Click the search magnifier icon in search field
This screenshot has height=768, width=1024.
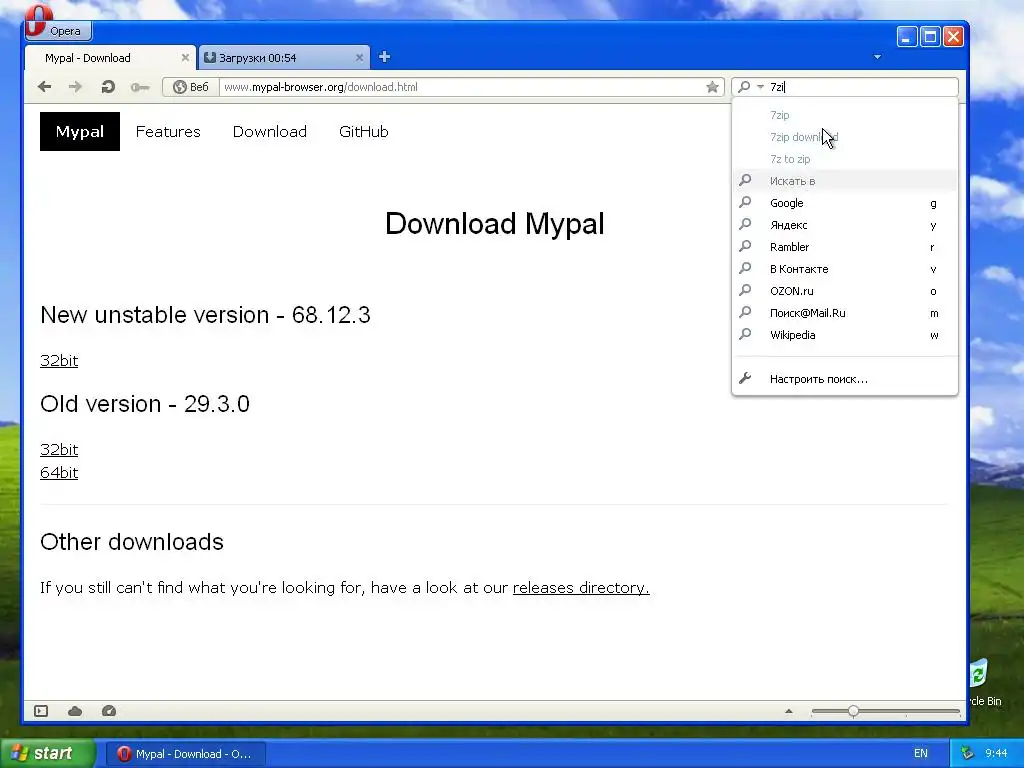(744, 87)
